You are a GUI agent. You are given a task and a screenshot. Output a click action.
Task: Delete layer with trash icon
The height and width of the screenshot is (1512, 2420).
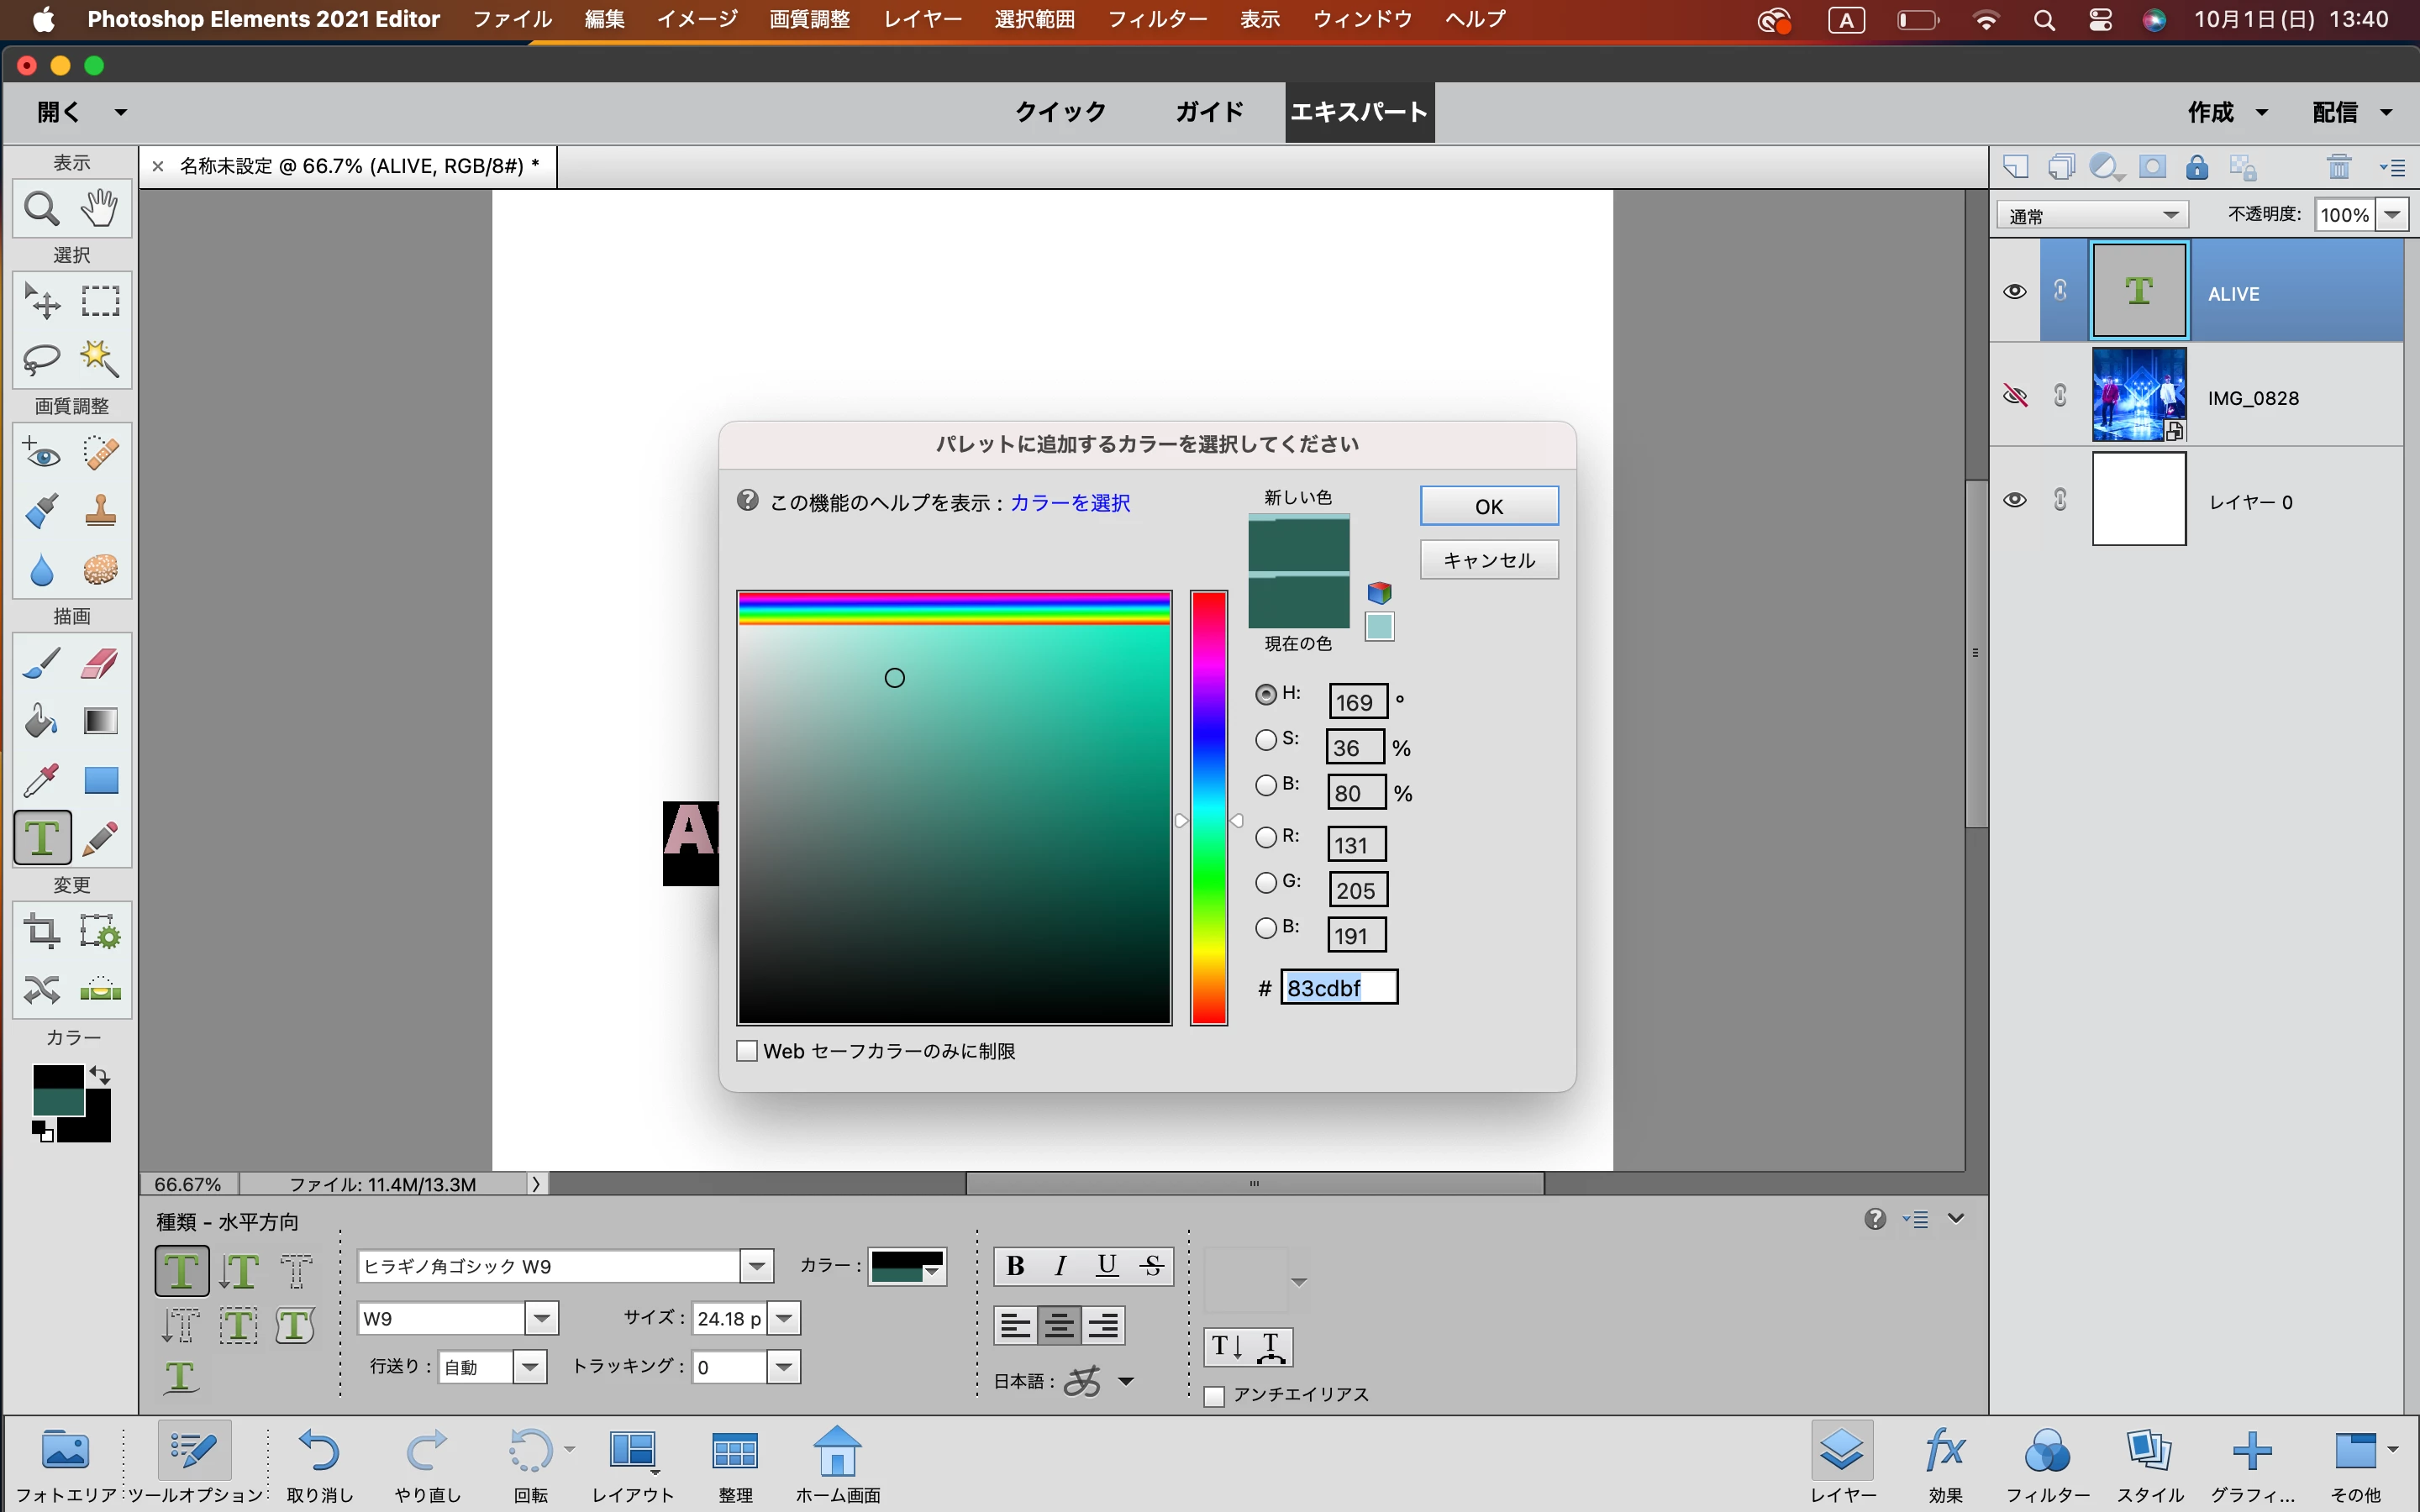pos(2338,167)
